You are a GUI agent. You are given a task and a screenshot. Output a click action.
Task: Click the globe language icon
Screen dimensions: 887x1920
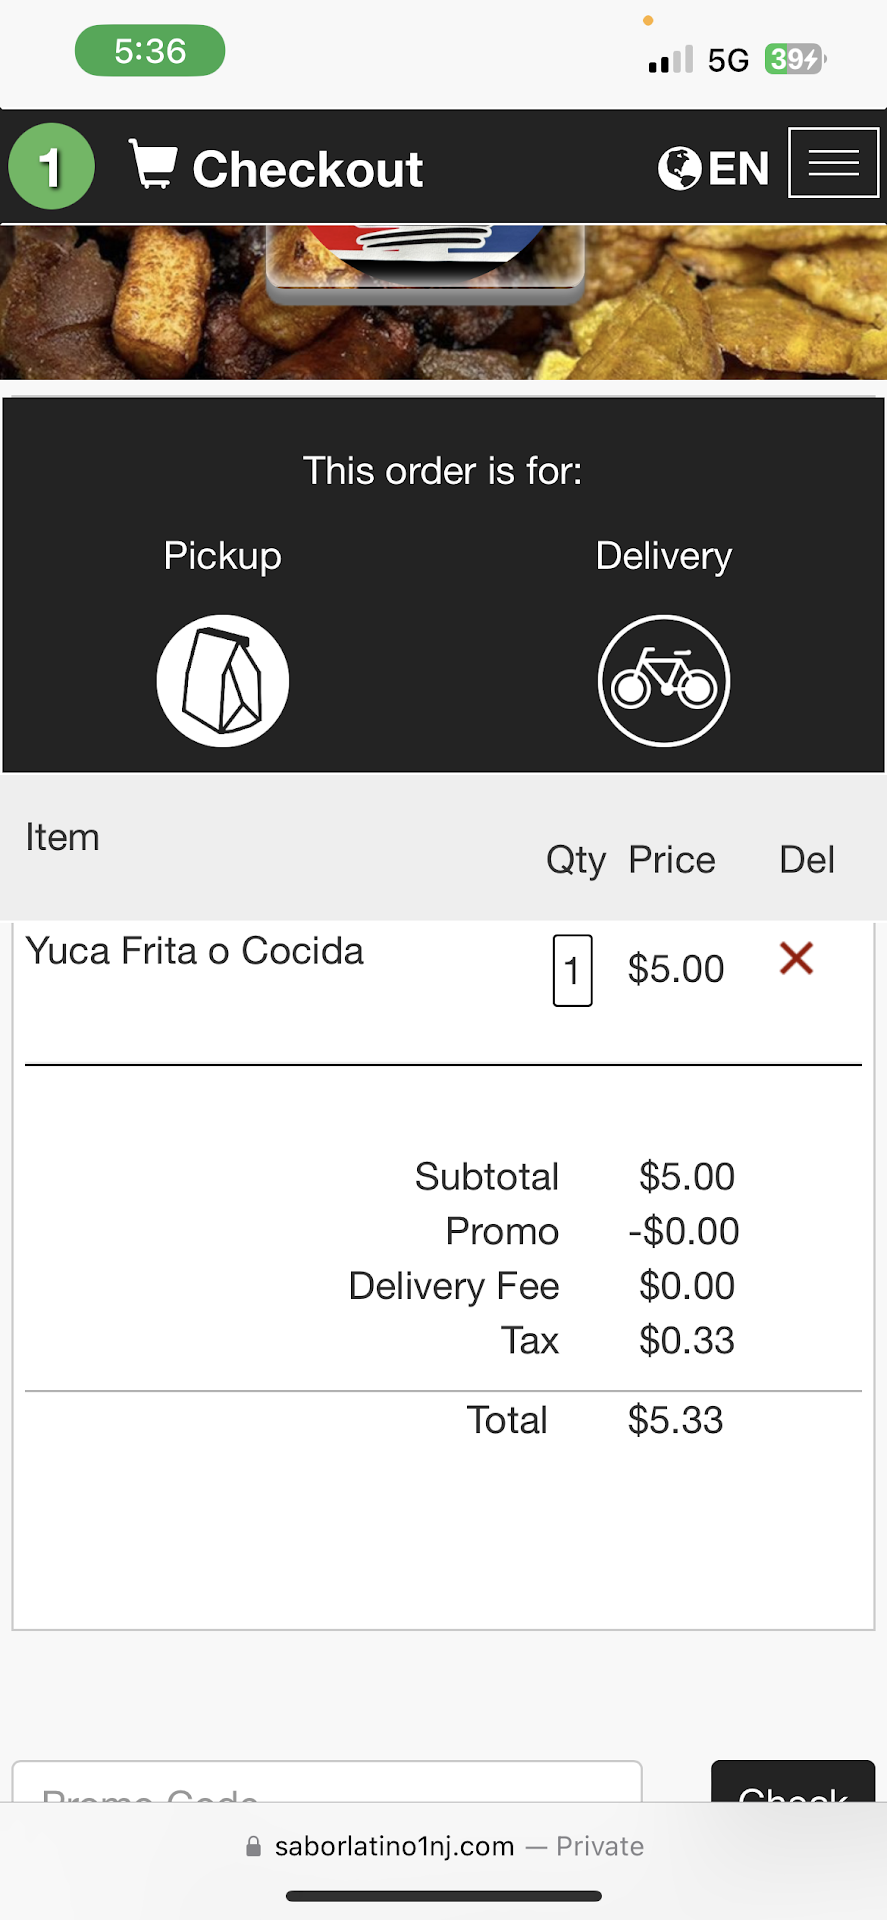coord(679,168)
